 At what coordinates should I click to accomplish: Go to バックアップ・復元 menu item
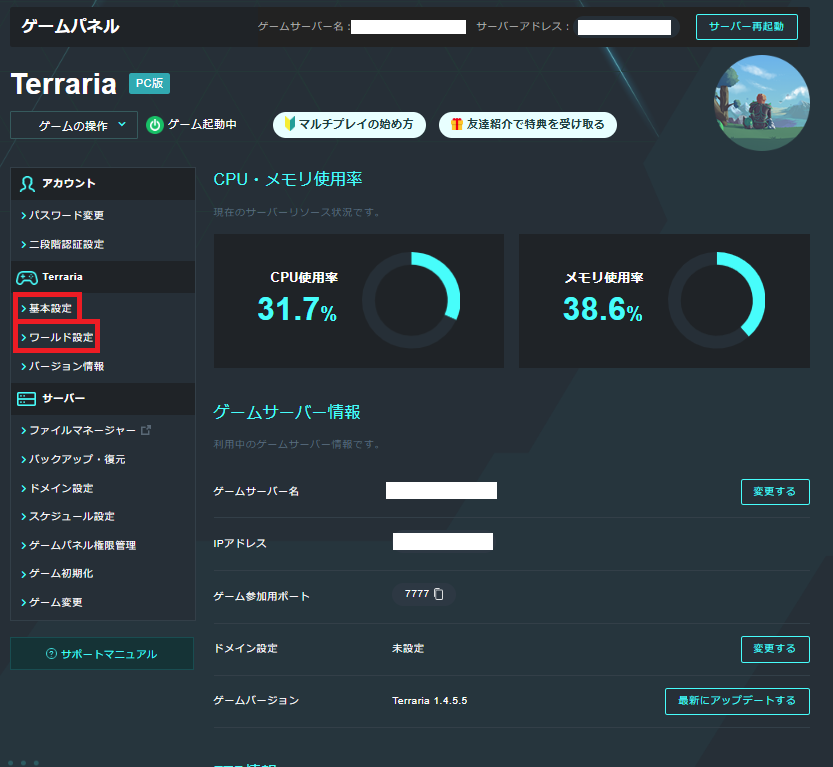point(76,459)
